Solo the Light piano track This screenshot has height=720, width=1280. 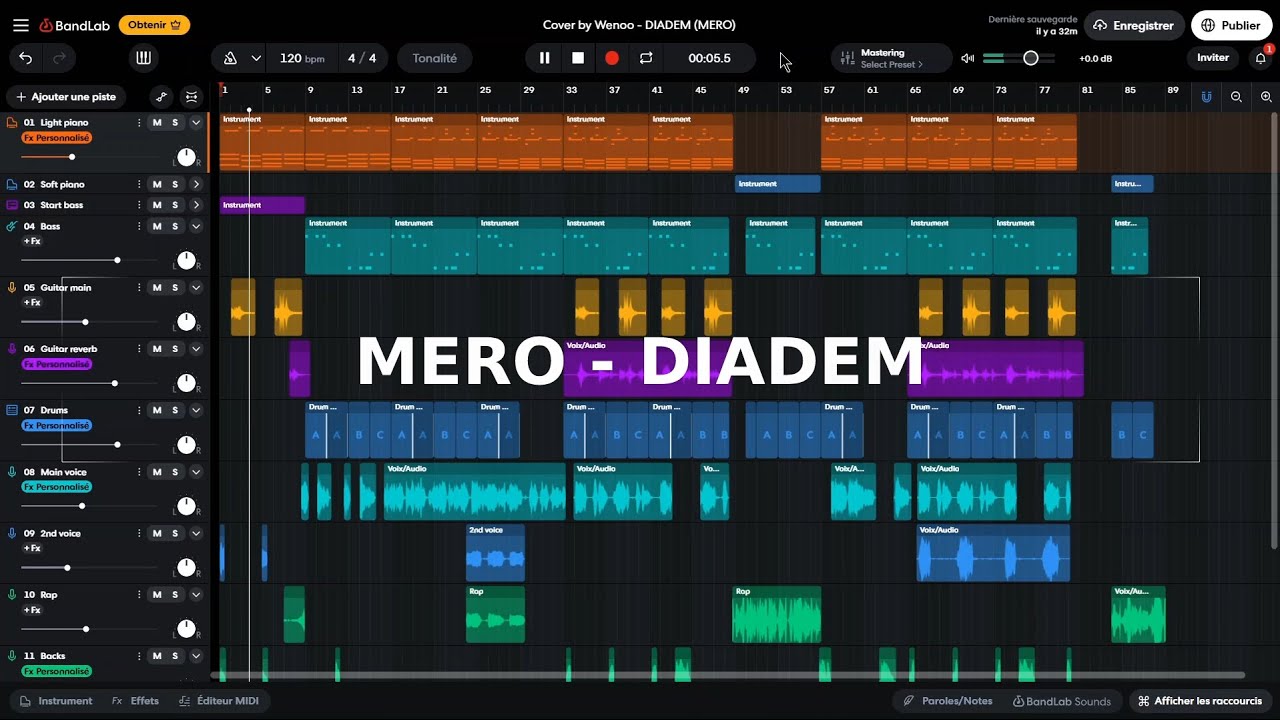click(x=175, y=122)
